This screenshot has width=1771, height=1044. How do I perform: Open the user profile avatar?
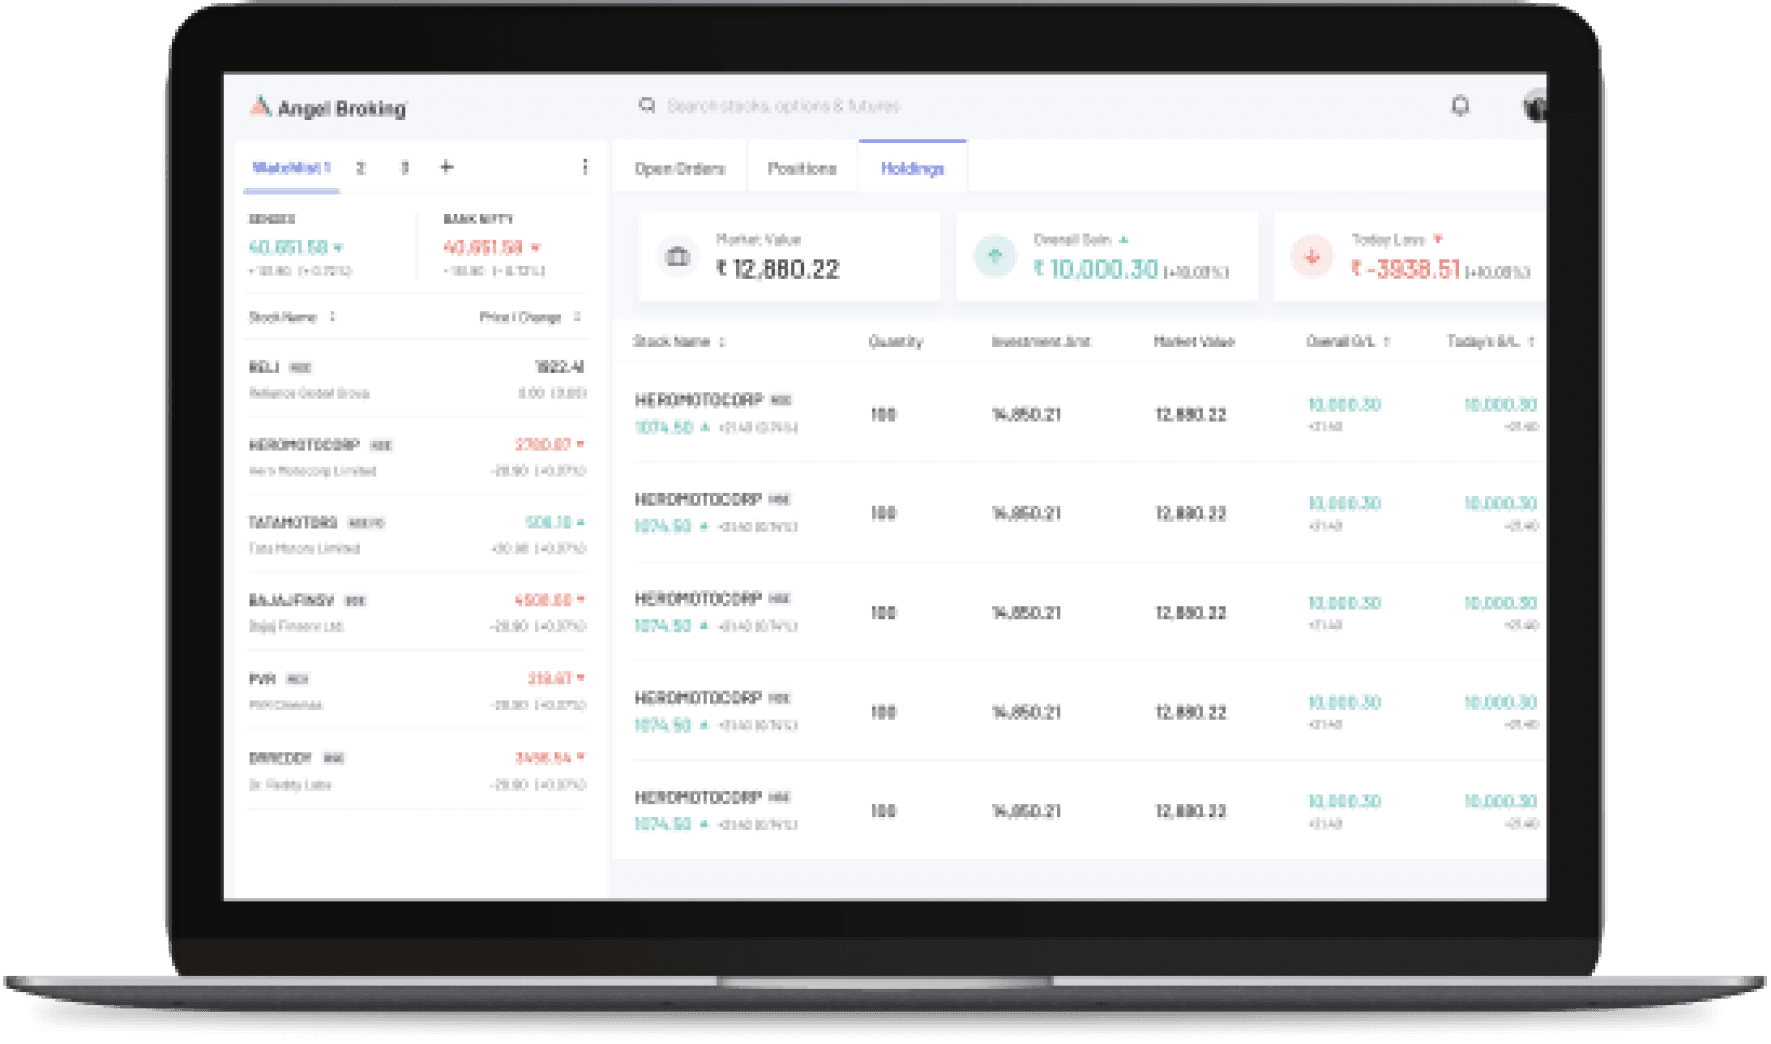point(1534,106)
